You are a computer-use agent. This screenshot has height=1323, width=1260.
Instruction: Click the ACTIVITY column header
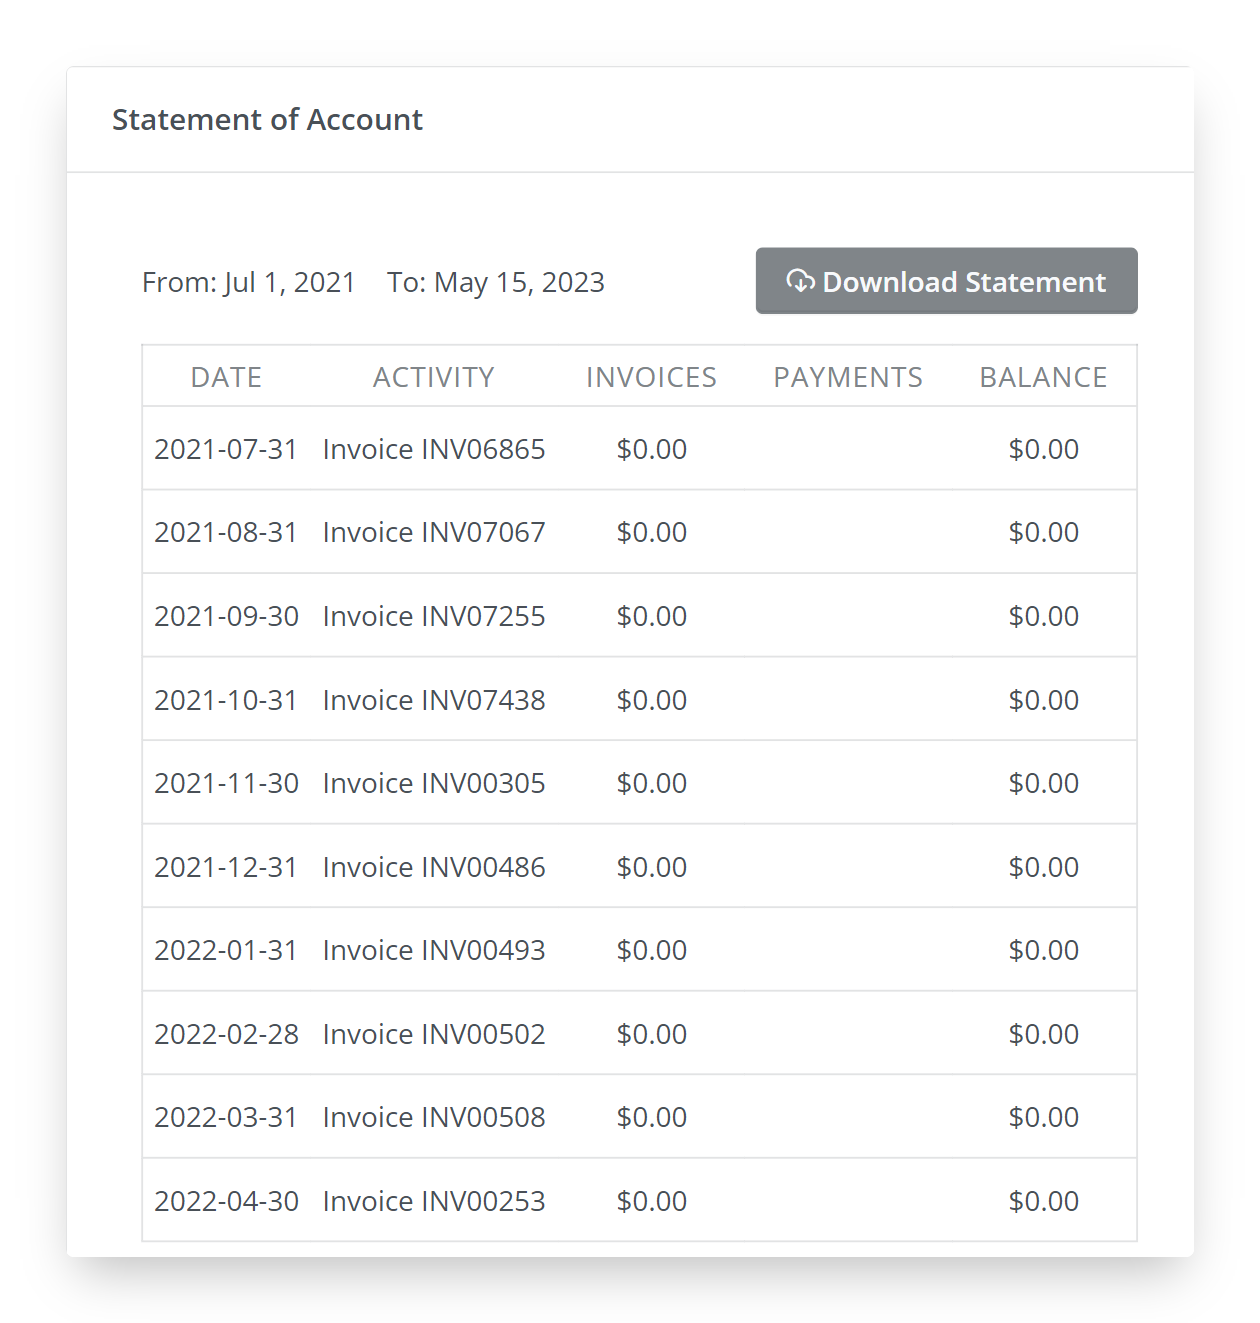click(434, 377)
